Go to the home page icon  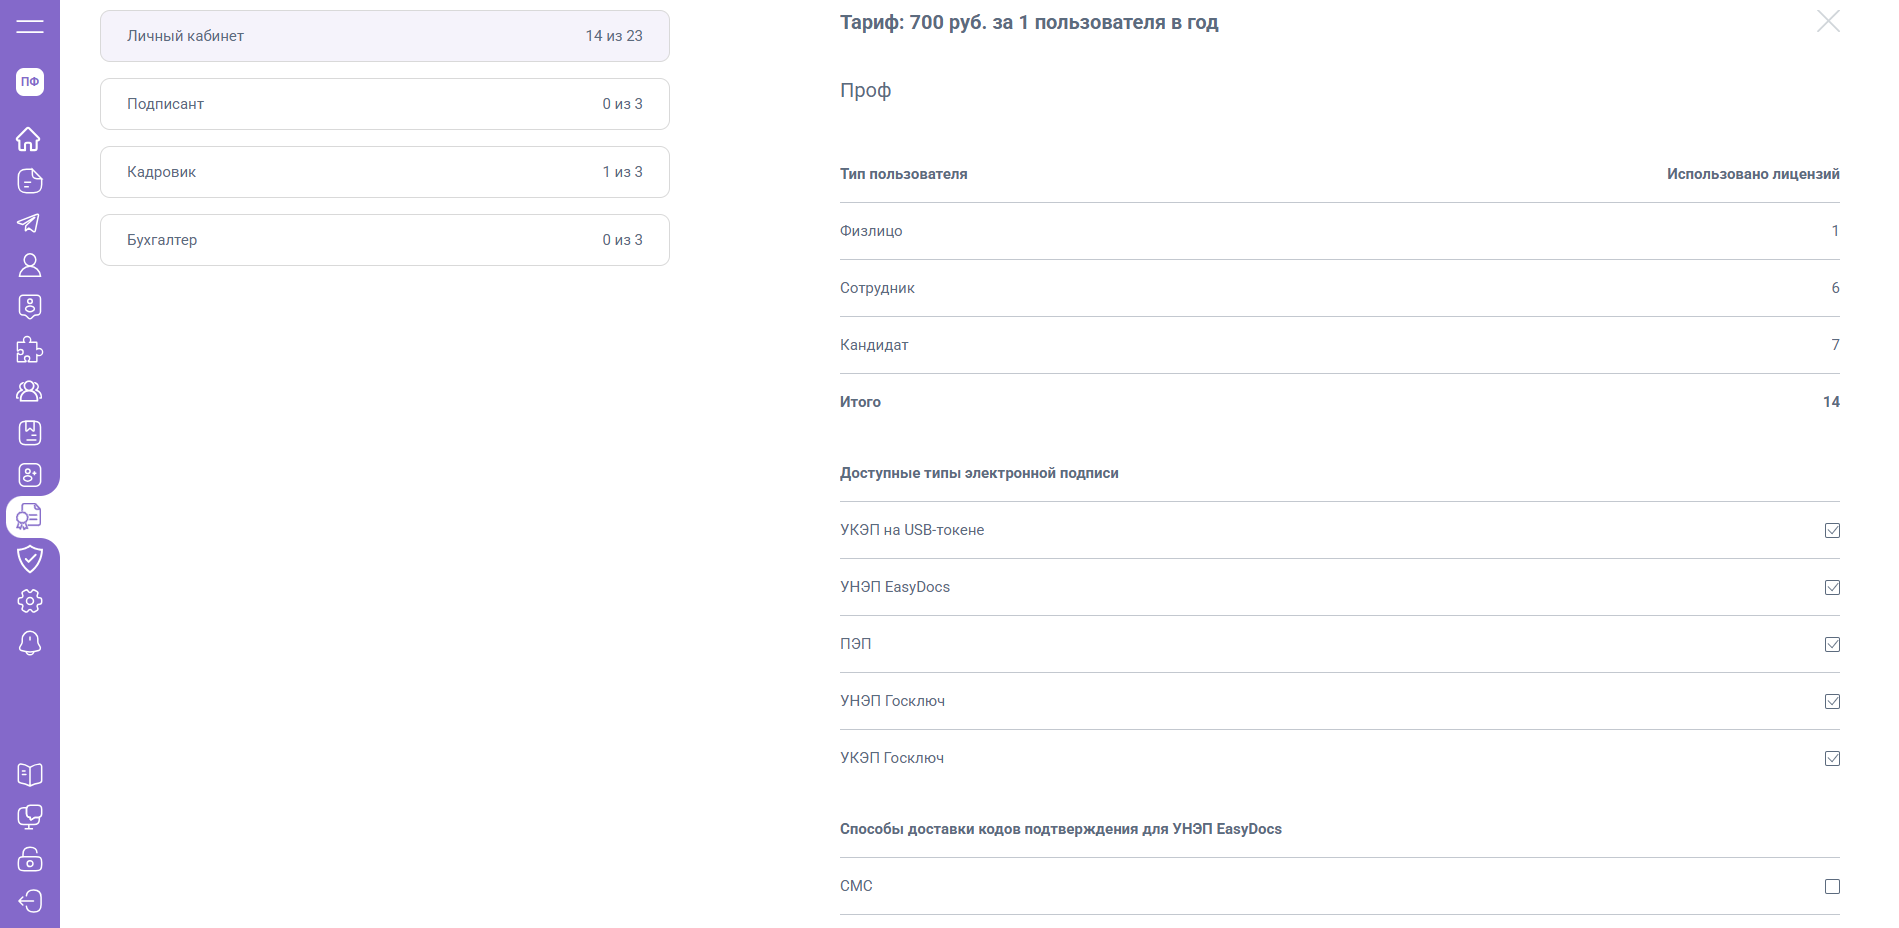coord(29,139)
